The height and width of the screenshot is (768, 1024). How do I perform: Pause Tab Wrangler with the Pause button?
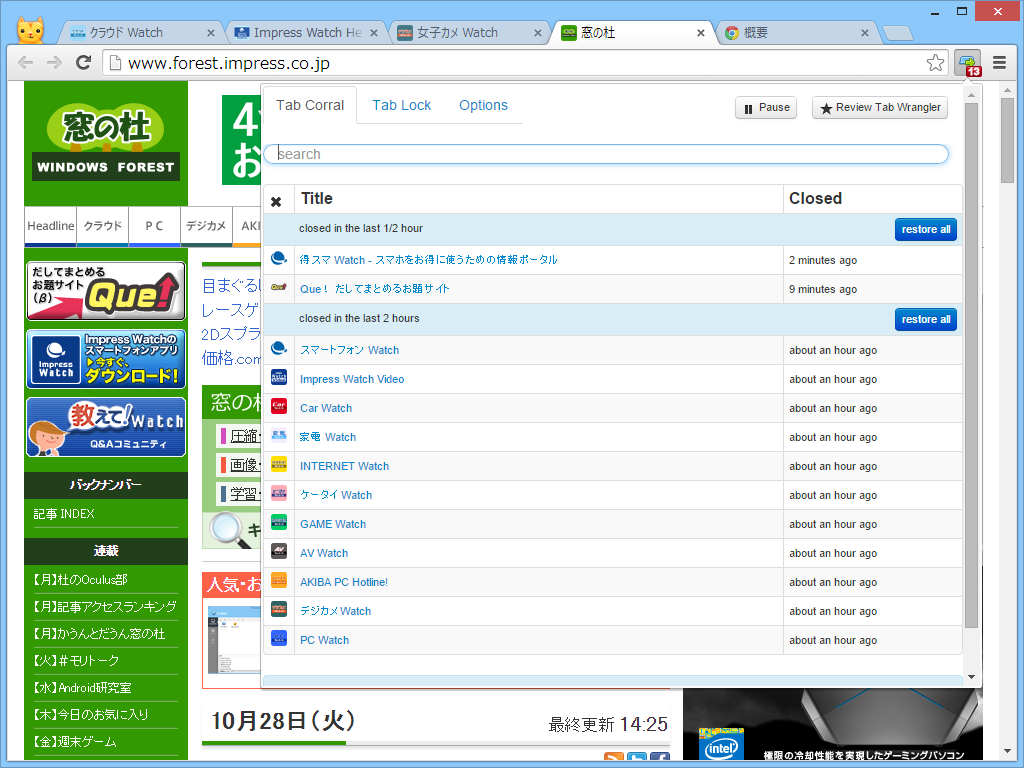point(765,107)
